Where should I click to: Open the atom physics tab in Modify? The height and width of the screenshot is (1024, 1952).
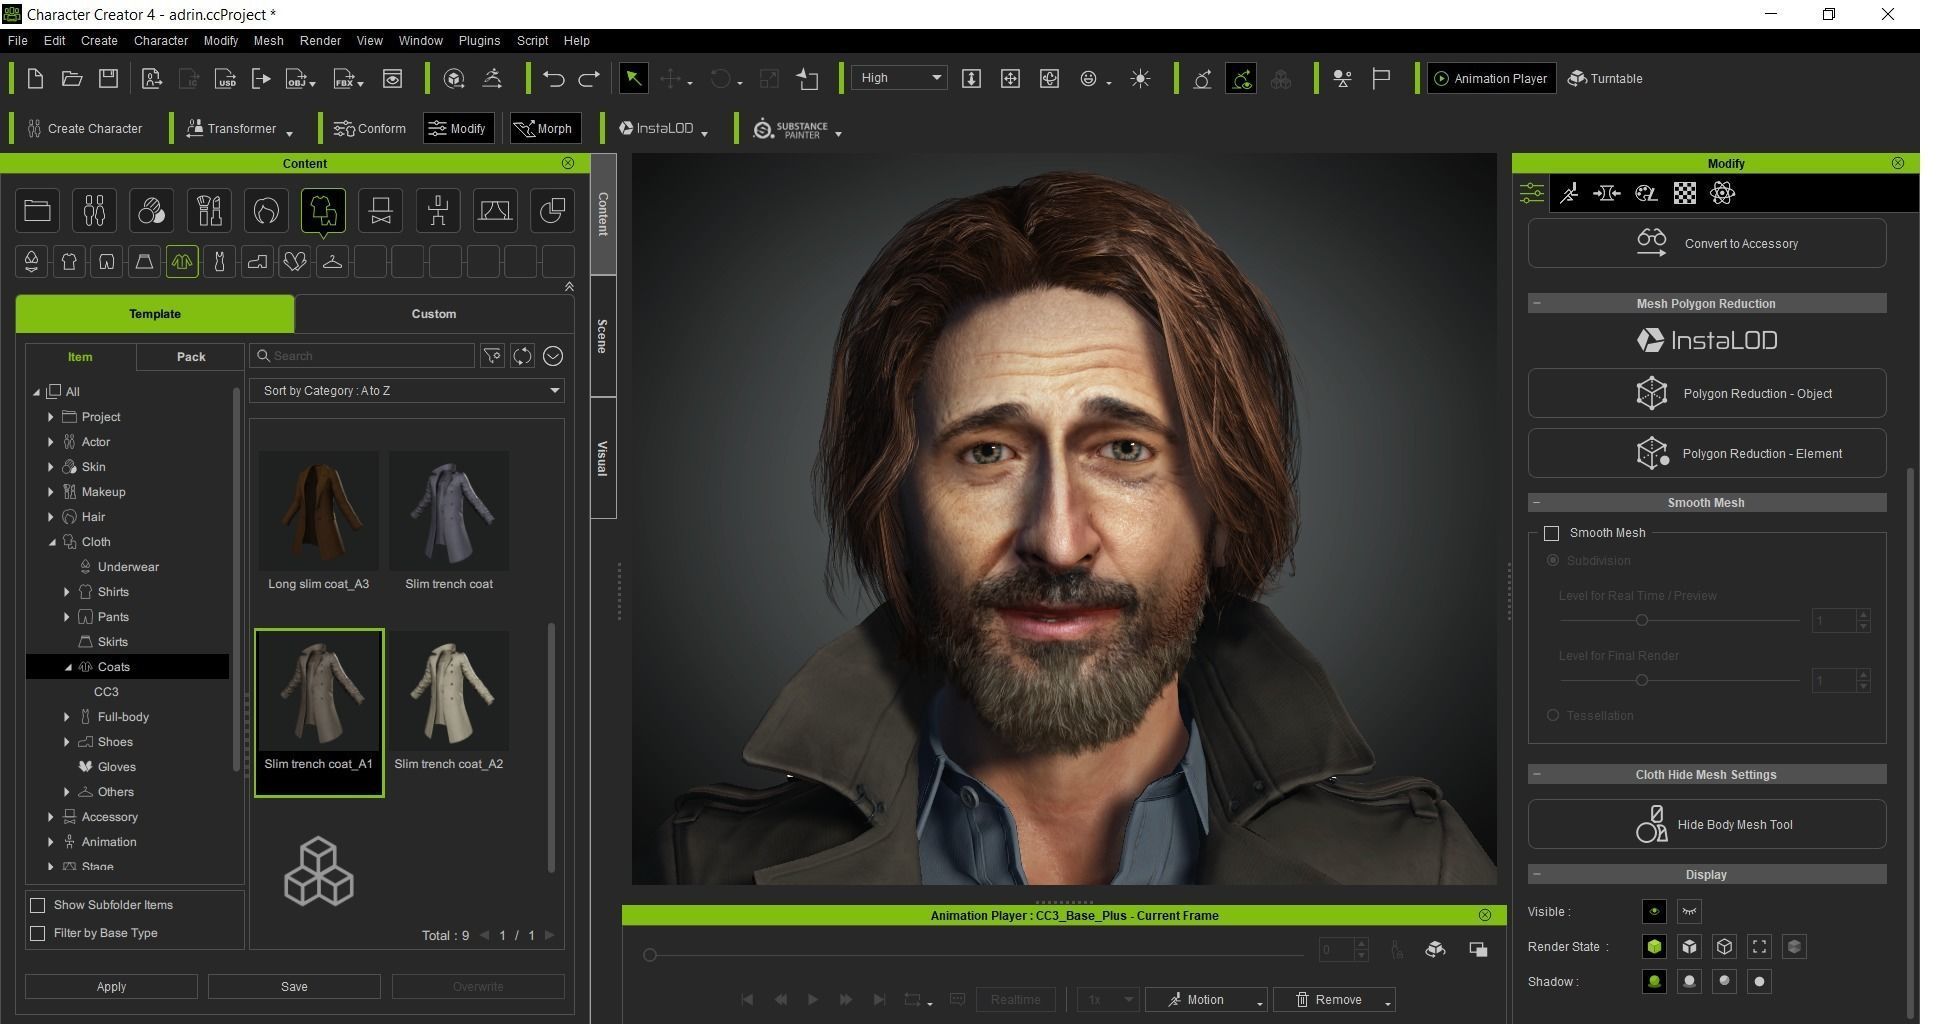(x=1722, y=193)
